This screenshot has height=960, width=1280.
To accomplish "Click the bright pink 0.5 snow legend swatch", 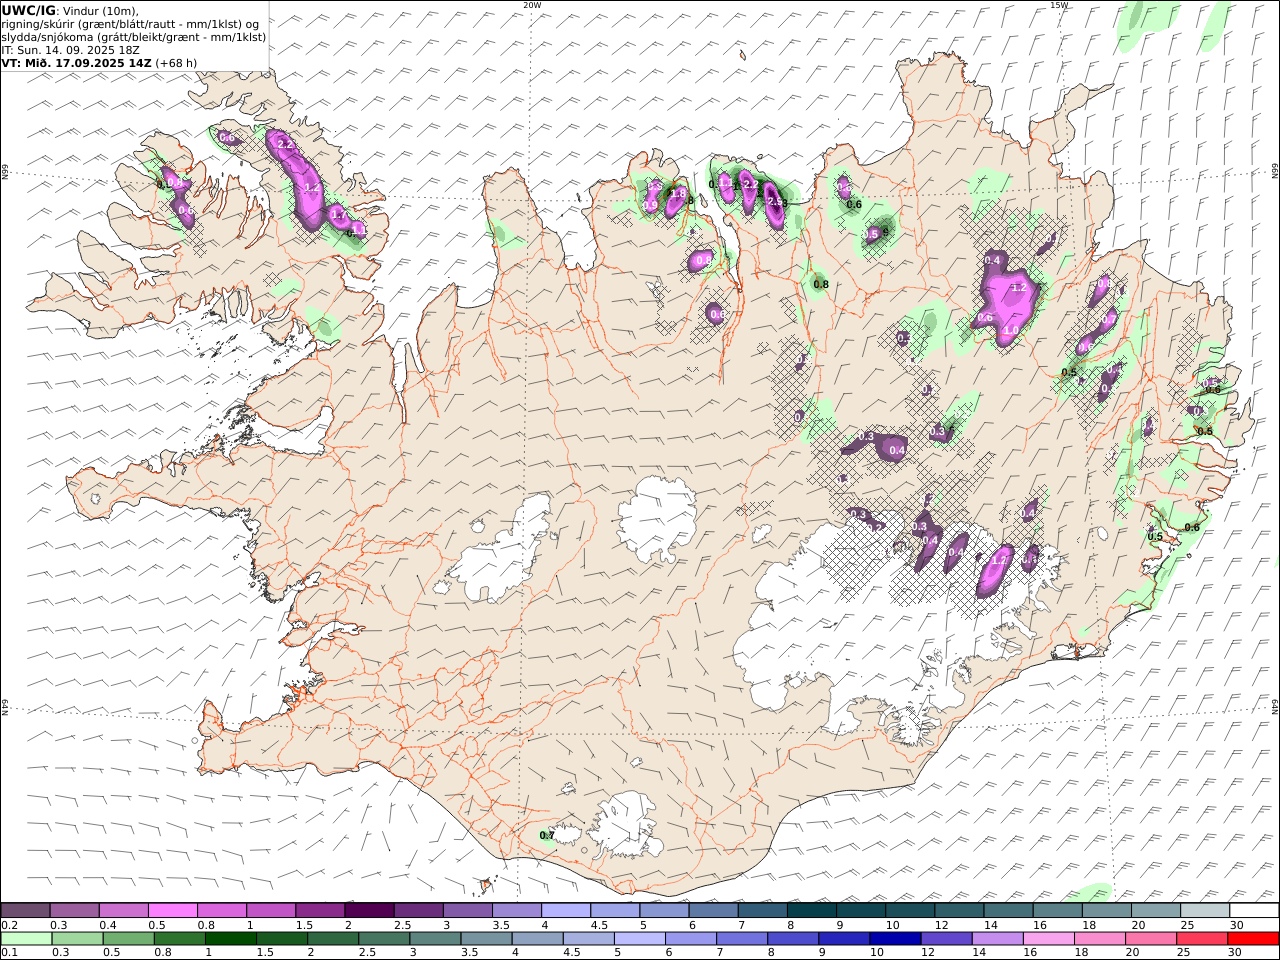I will click(x=172, y=910).
